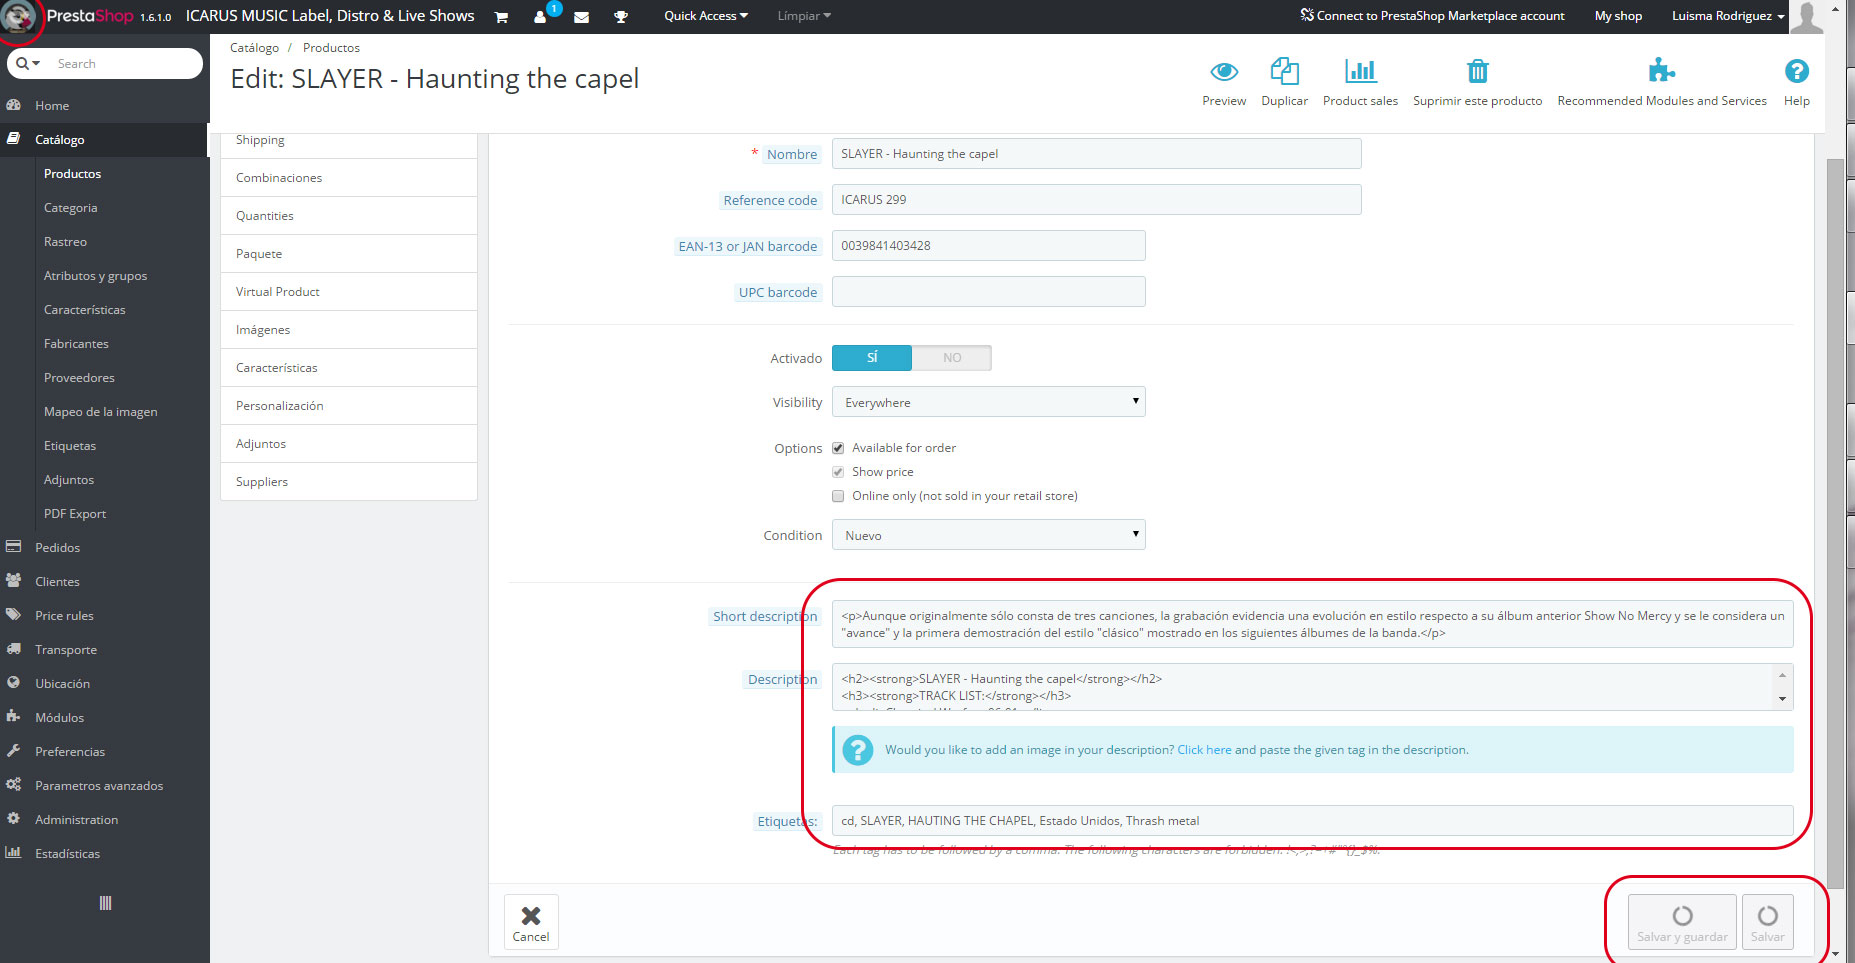Screen dimensions: 1855x963
Task: Set Activado switch to NO
Action: (952, 358)
